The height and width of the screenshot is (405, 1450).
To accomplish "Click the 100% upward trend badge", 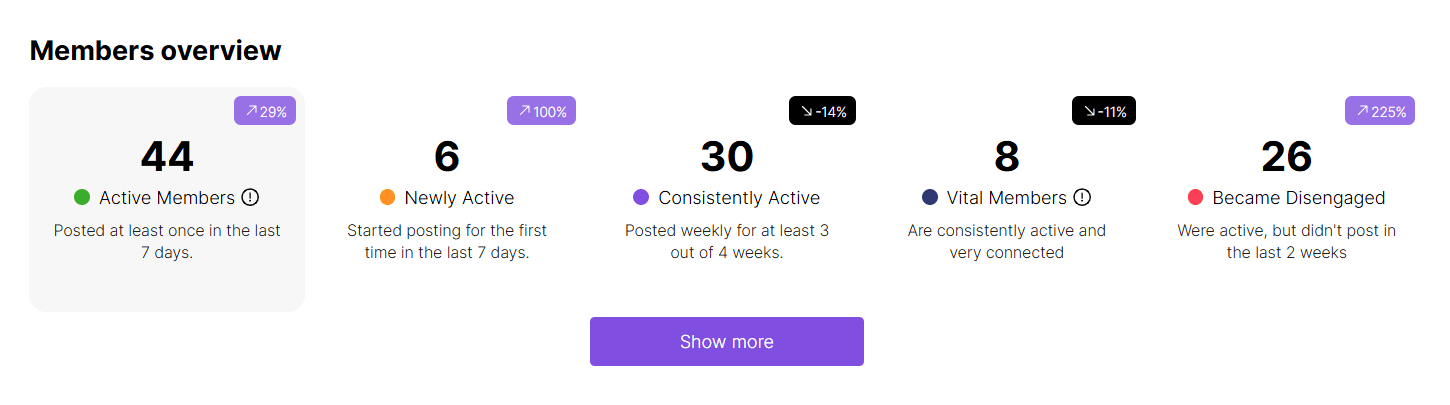I will (x=541, y=111).
